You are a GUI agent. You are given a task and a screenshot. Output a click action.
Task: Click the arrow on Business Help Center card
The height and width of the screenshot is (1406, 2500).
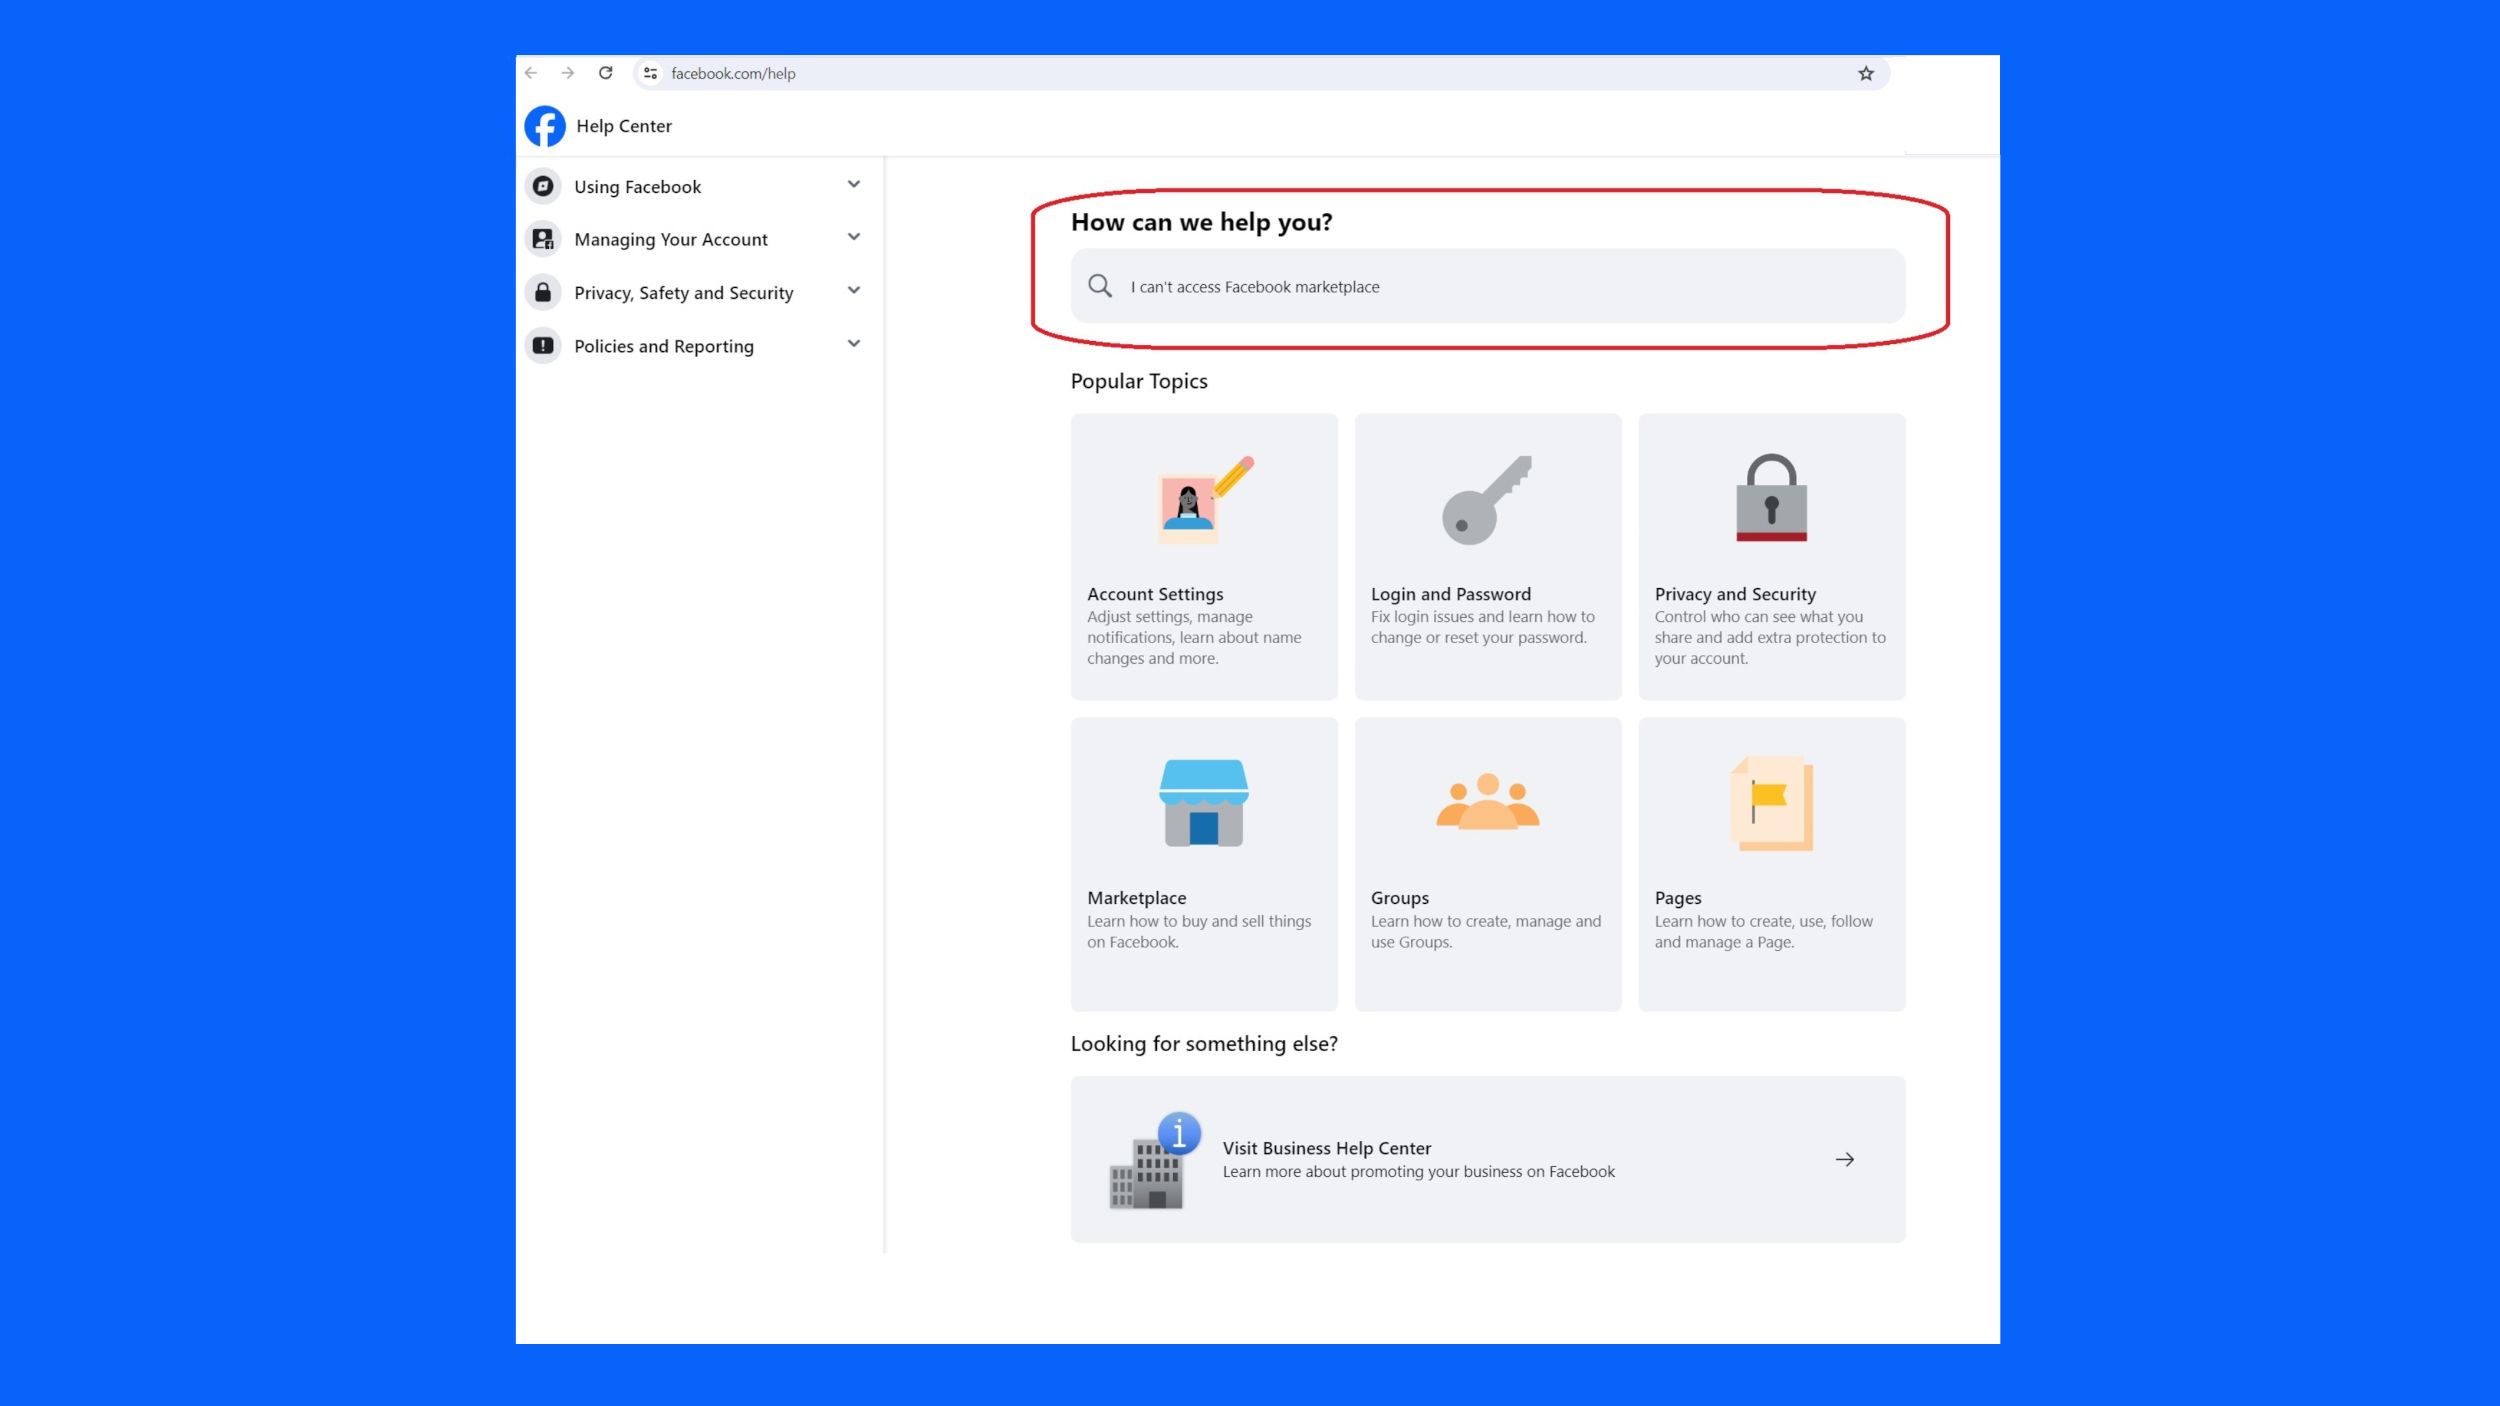(x=1845, y=1160)
